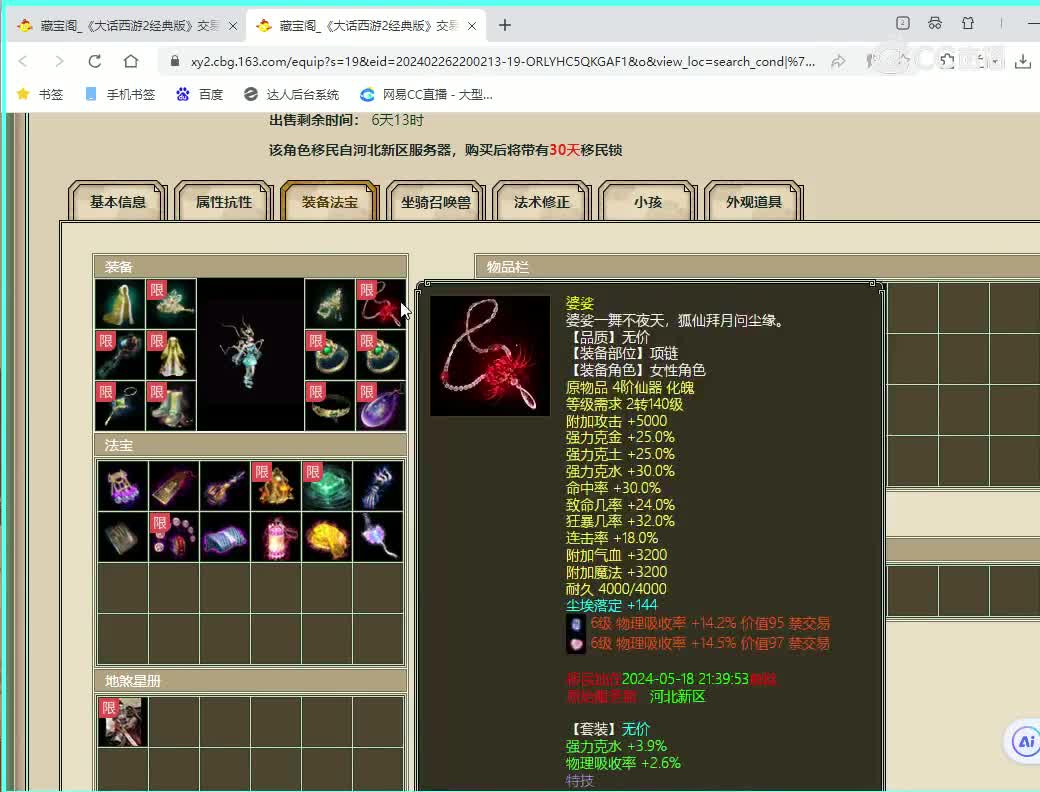Open a new browser tab
This screenshot has width=1040, height=792.
coord(505,25)
